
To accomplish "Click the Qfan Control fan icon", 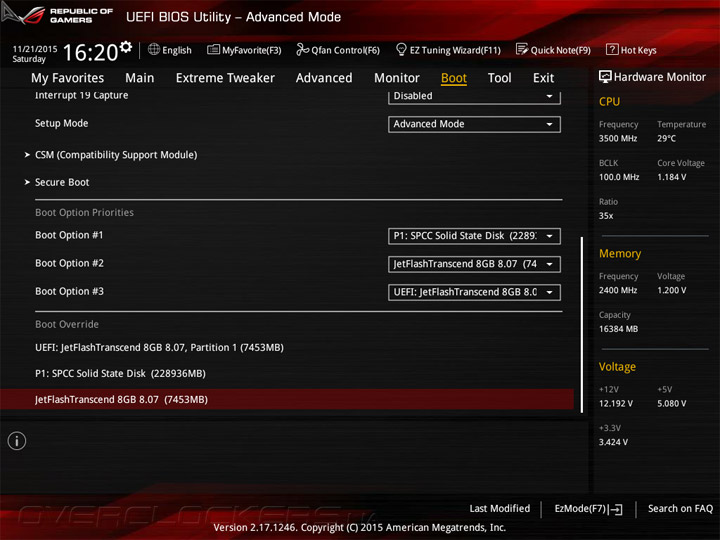I will 302,50.
